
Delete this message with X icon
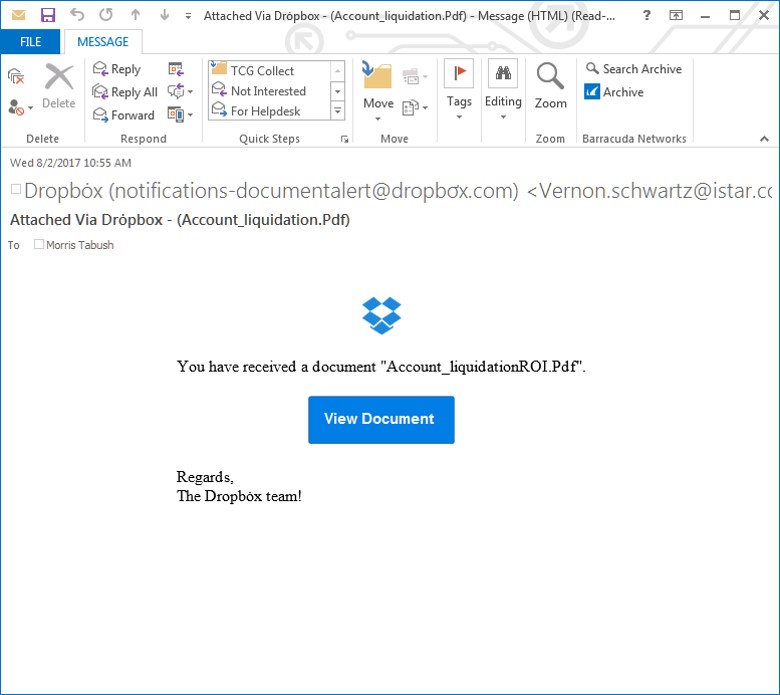pyautogui.click(x=59, y=86)
